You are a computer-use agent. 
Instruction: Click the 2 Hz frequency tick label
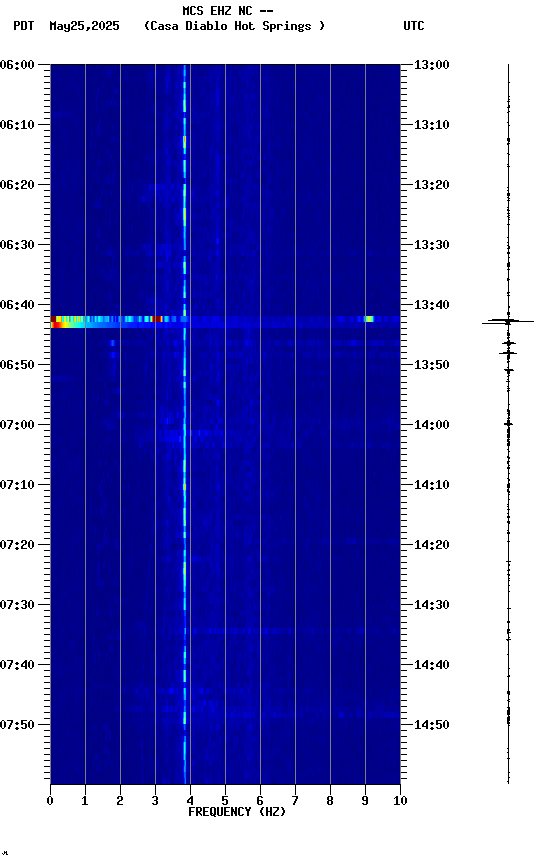click(x=120, y=801)
